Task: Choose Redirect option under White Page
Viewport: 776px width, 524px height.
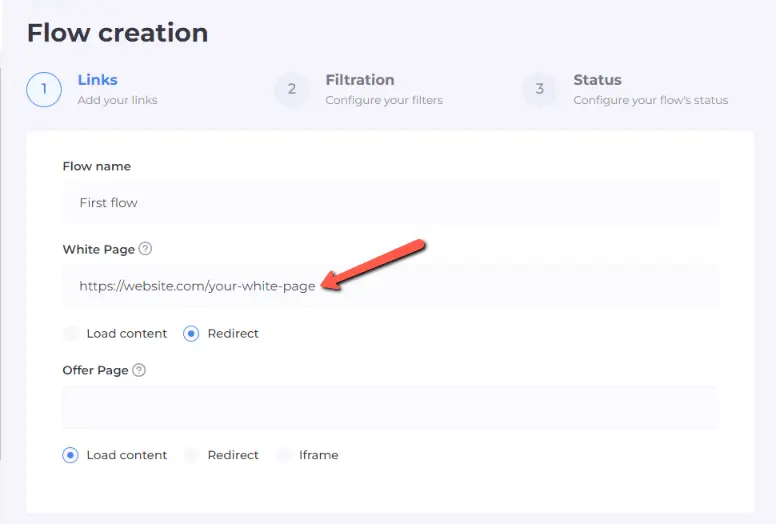Action: [x=192, y=334]
